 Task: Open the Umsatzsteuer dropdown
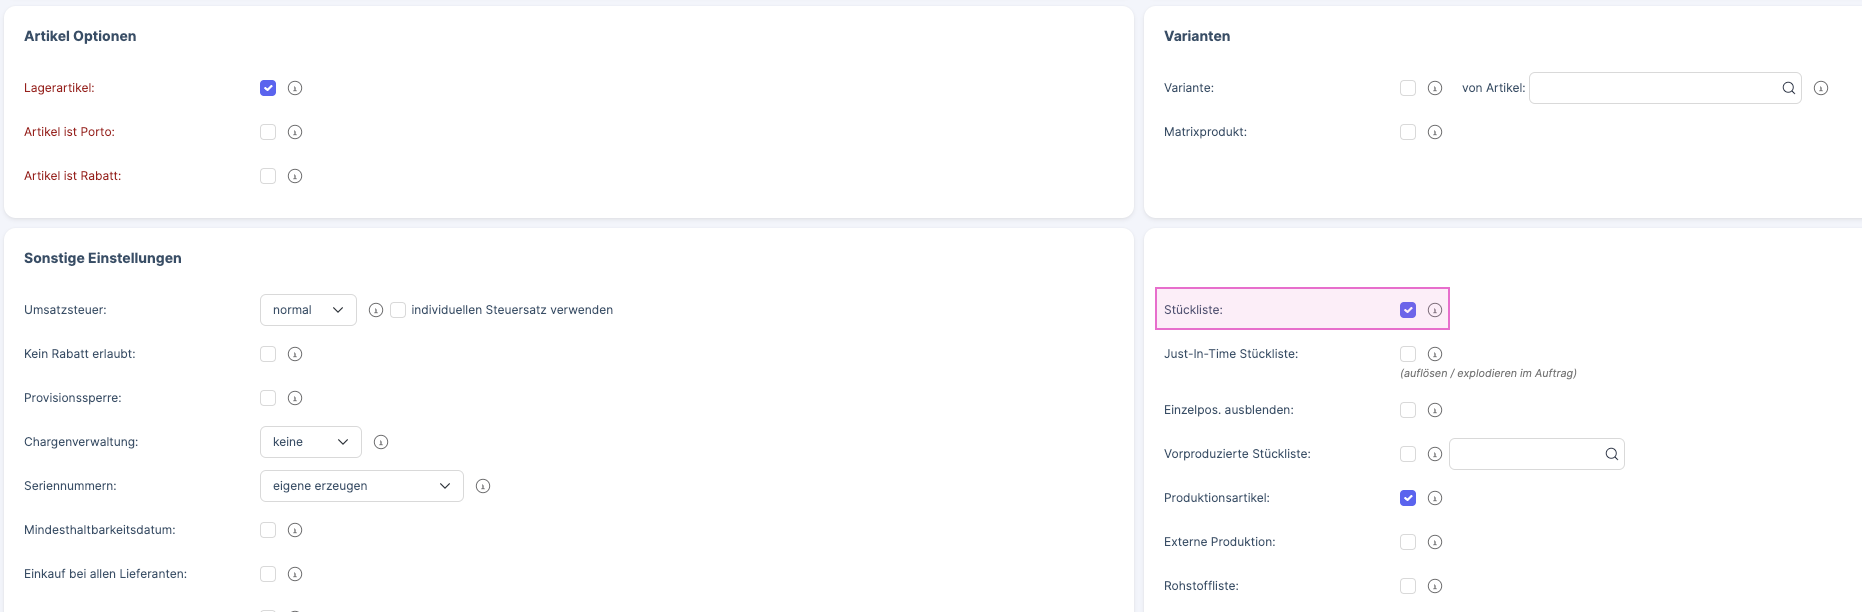coord(308,310)
